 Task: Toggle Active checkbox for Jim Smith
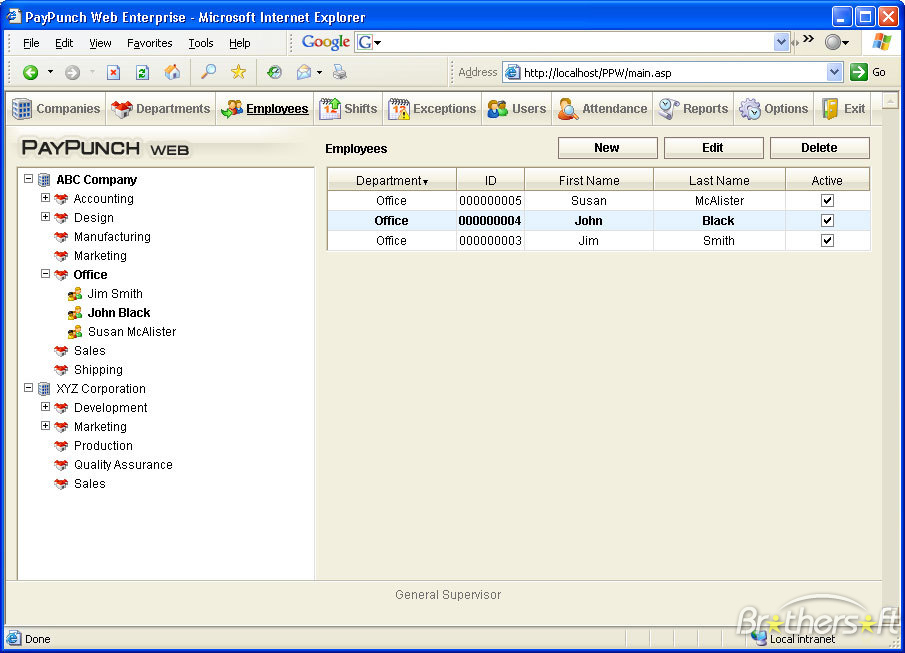point(827,240)
